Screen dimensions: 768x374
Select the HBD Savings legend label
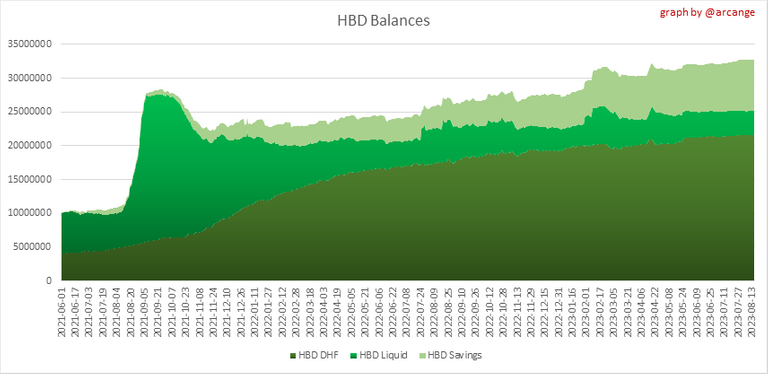(x=455, y=355)
